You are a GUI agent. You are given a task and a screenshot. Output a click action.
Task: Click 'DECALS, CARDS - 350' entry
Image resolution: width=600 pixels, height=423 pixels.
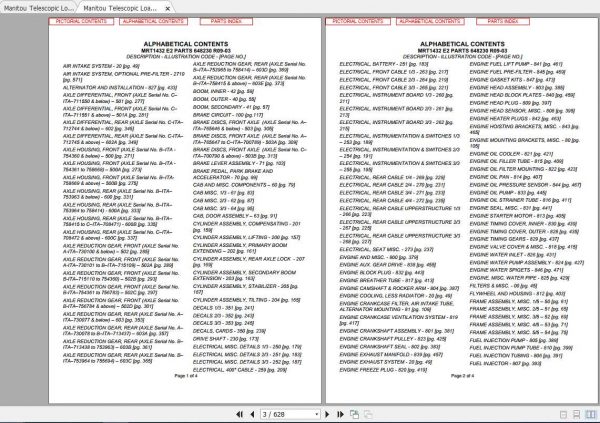(229, 331)
